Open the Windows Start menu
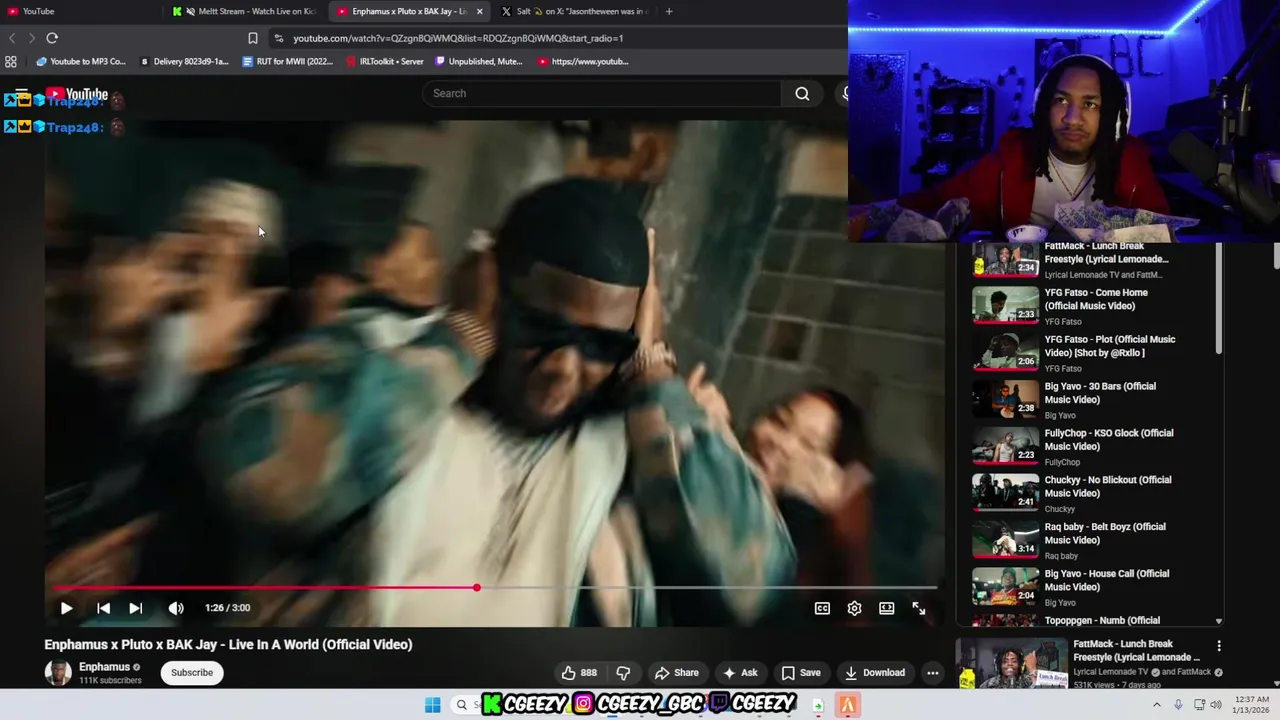Viewport: 1280px width, 720px height. tap(432, 705)
